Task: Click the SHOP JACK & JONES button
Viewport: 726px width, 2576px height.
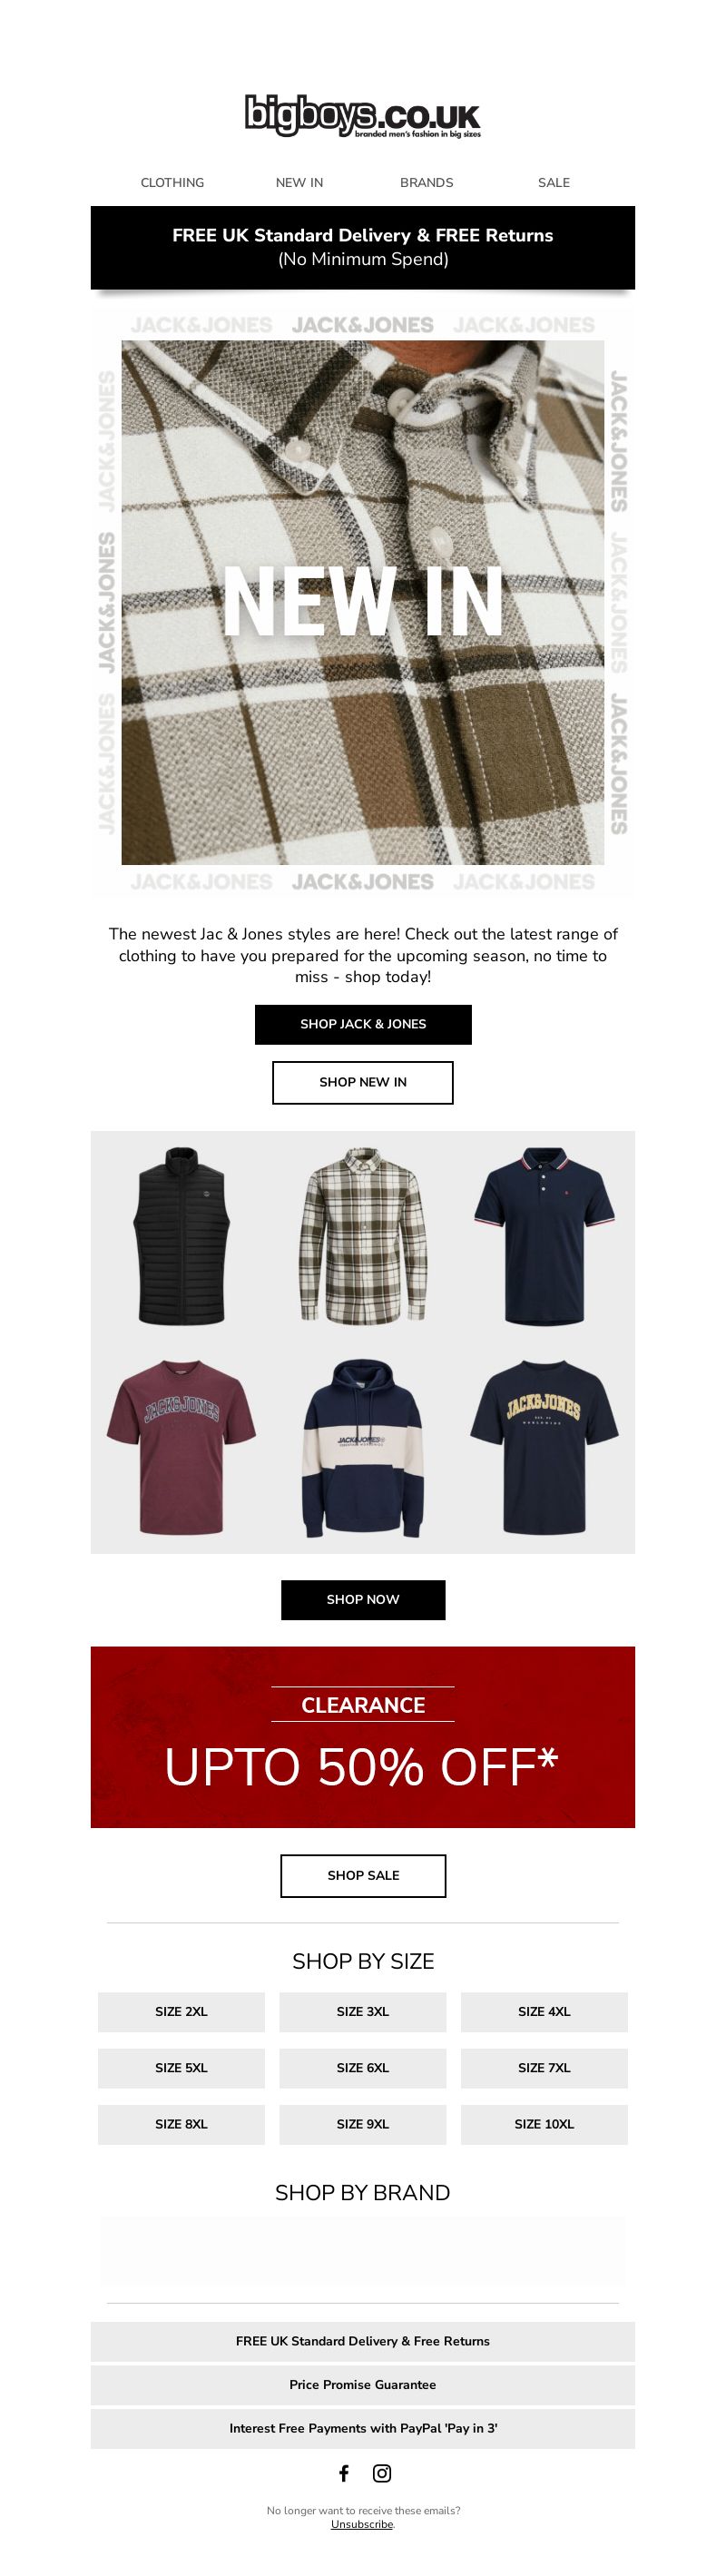Action: point(363,1024)
